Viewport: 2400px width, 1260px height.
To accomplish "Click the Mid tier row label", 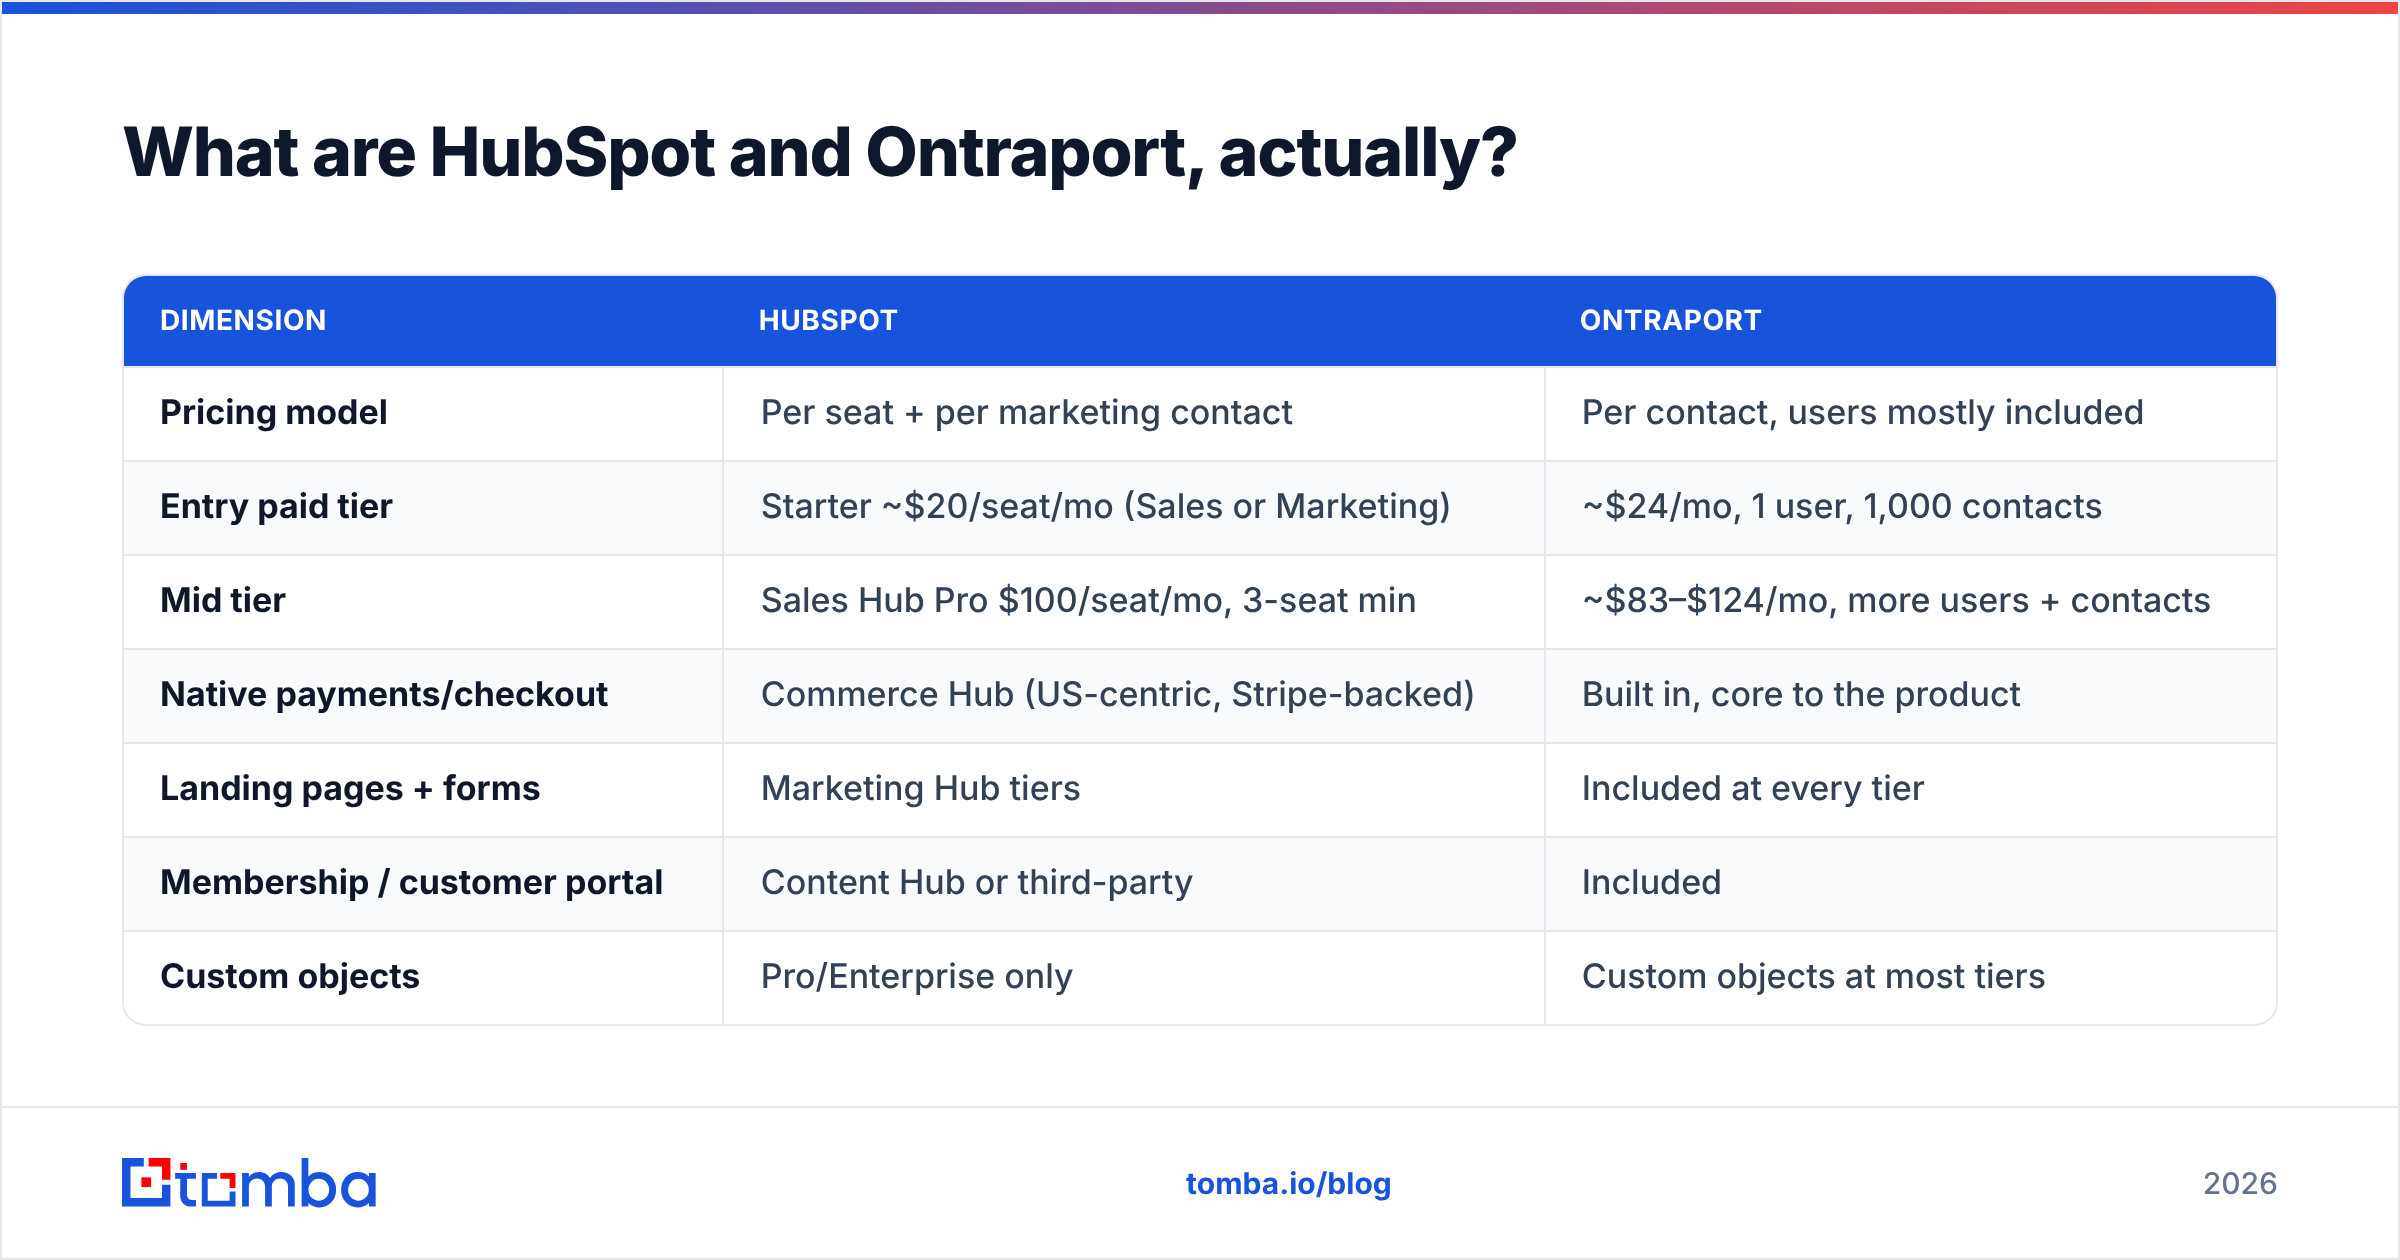I will pos(223,600).
